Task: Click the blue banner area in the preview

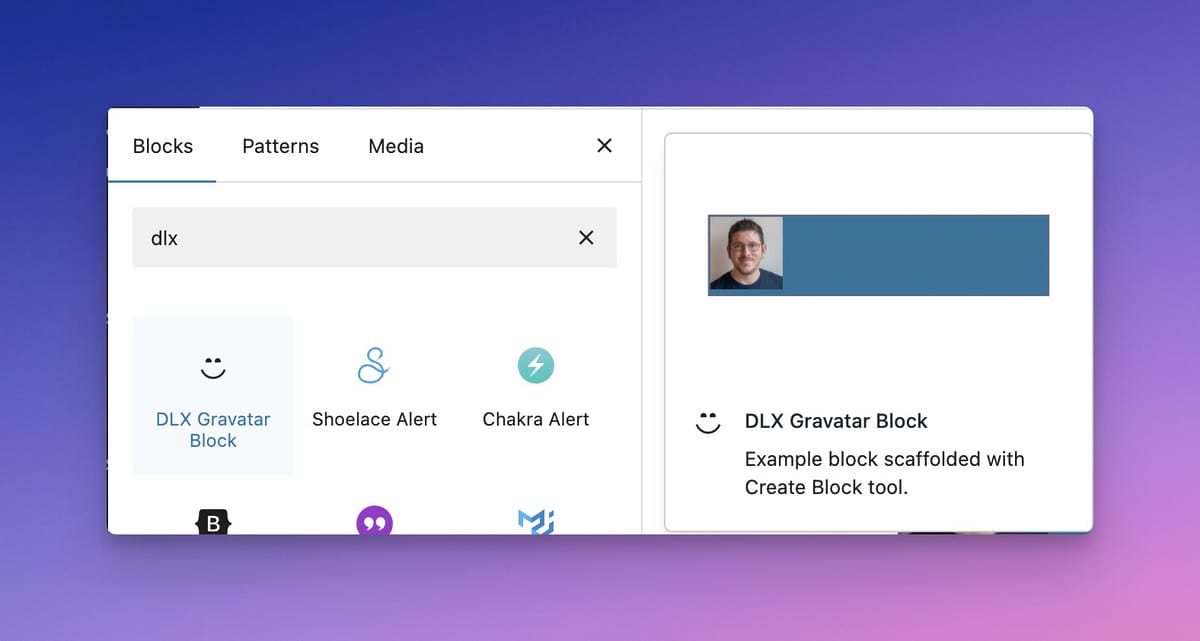Action: click(x=915, y=255)
